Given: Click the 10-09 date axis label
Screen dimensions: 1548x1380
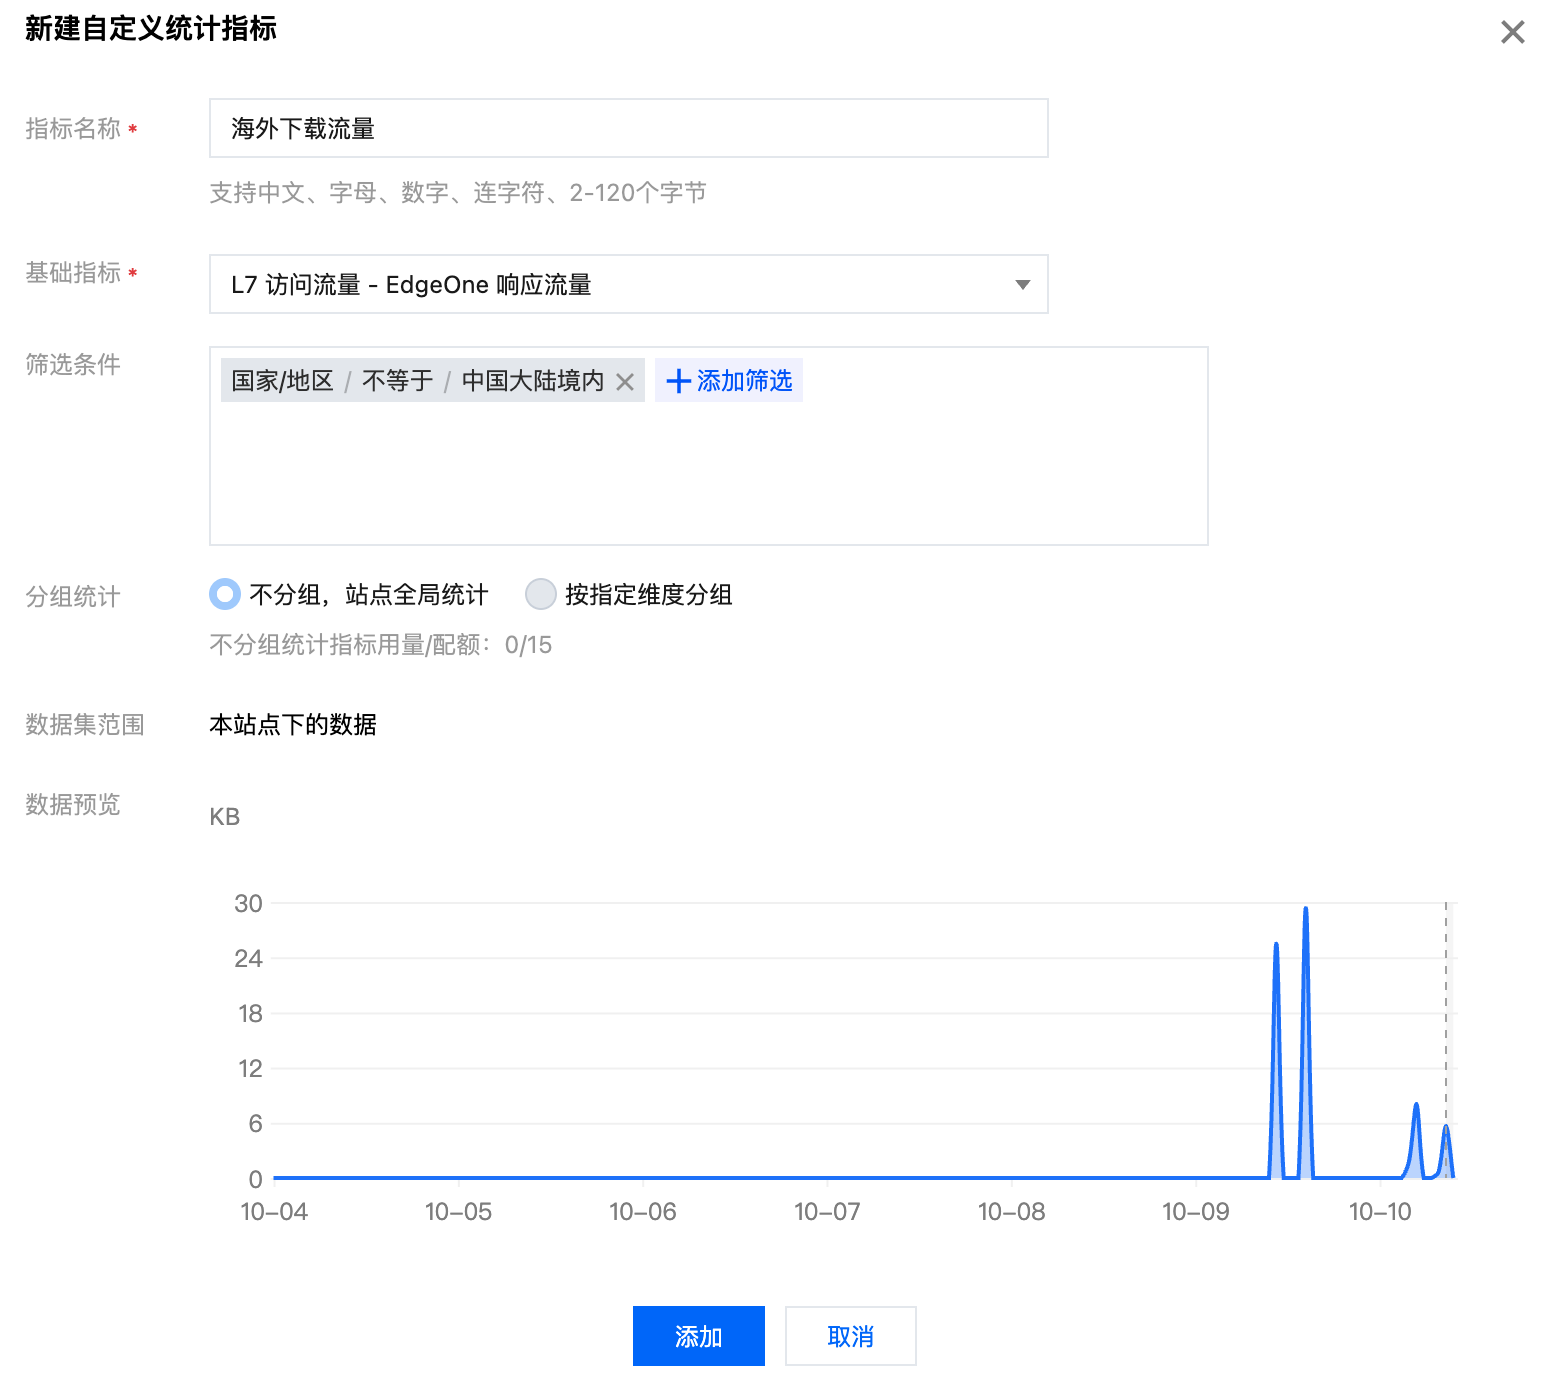Looking at the screenshot, I should (x=1195, y=1212).
